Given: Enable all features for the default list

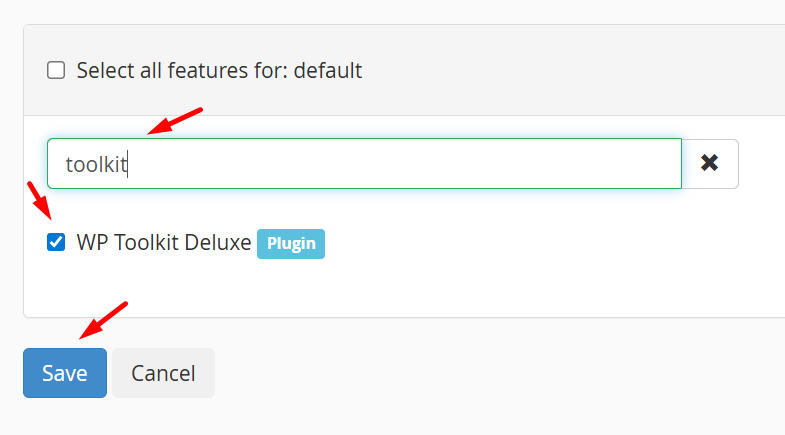Looking at the screenshot, I should point(56,70).
